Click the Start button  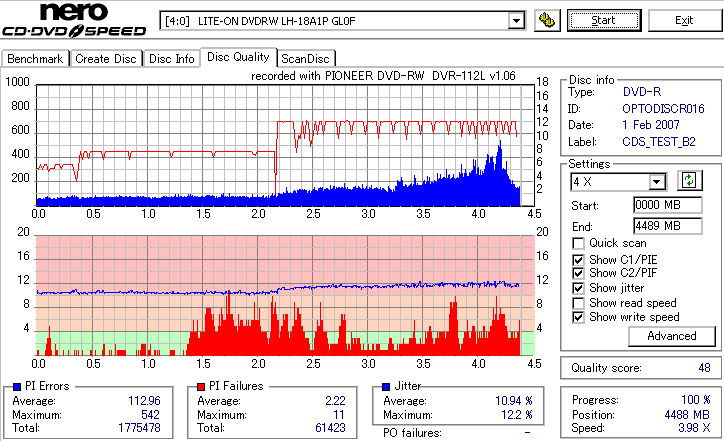604,21
